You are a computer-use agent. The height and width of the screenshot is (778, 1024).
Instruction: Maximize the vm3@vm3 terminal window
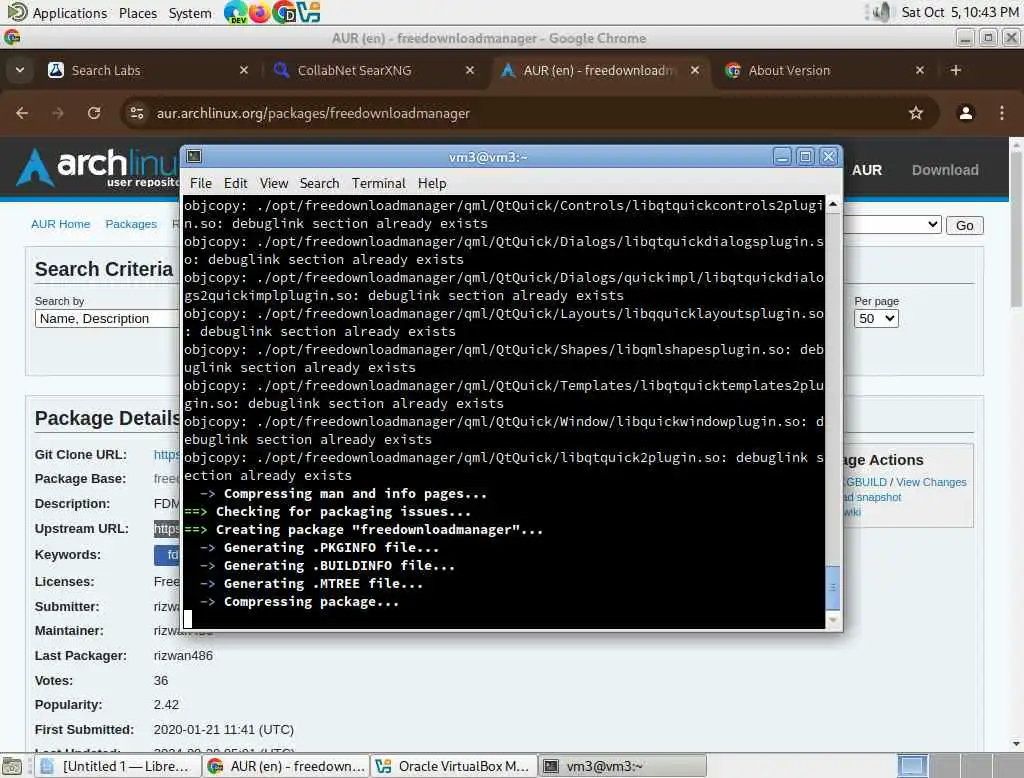click(x=805, y=156)
